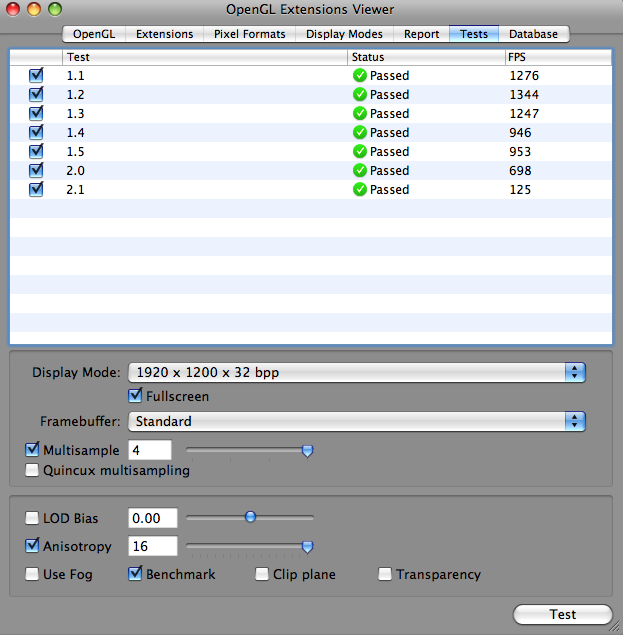Select the test row labeled 1.2
Viewport: 623px width, 635px height.
(x=311, y=94)
